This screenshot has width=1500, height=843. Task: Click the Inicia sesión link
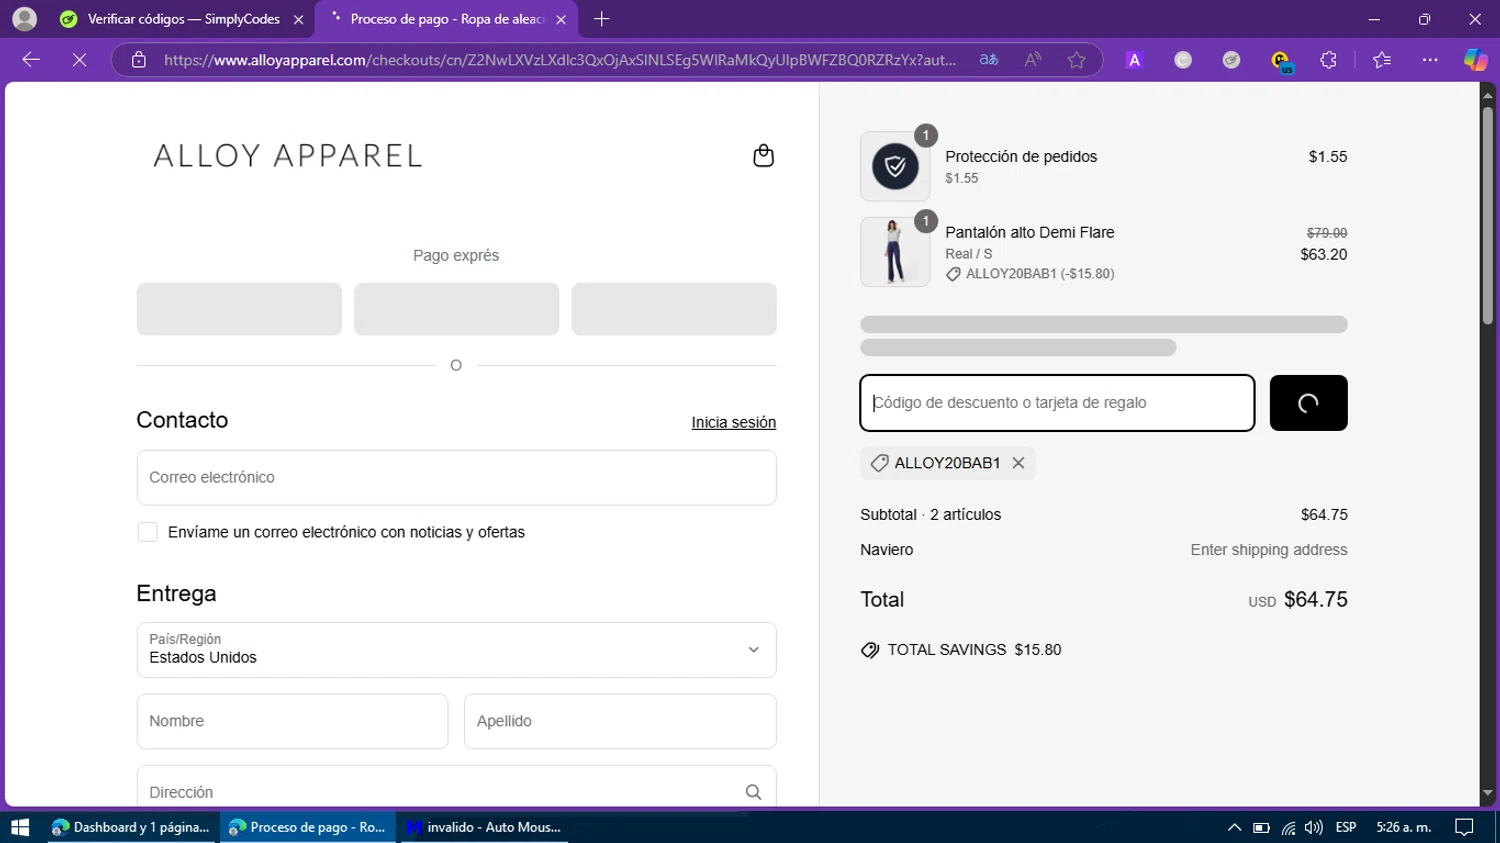pos(733,422)
